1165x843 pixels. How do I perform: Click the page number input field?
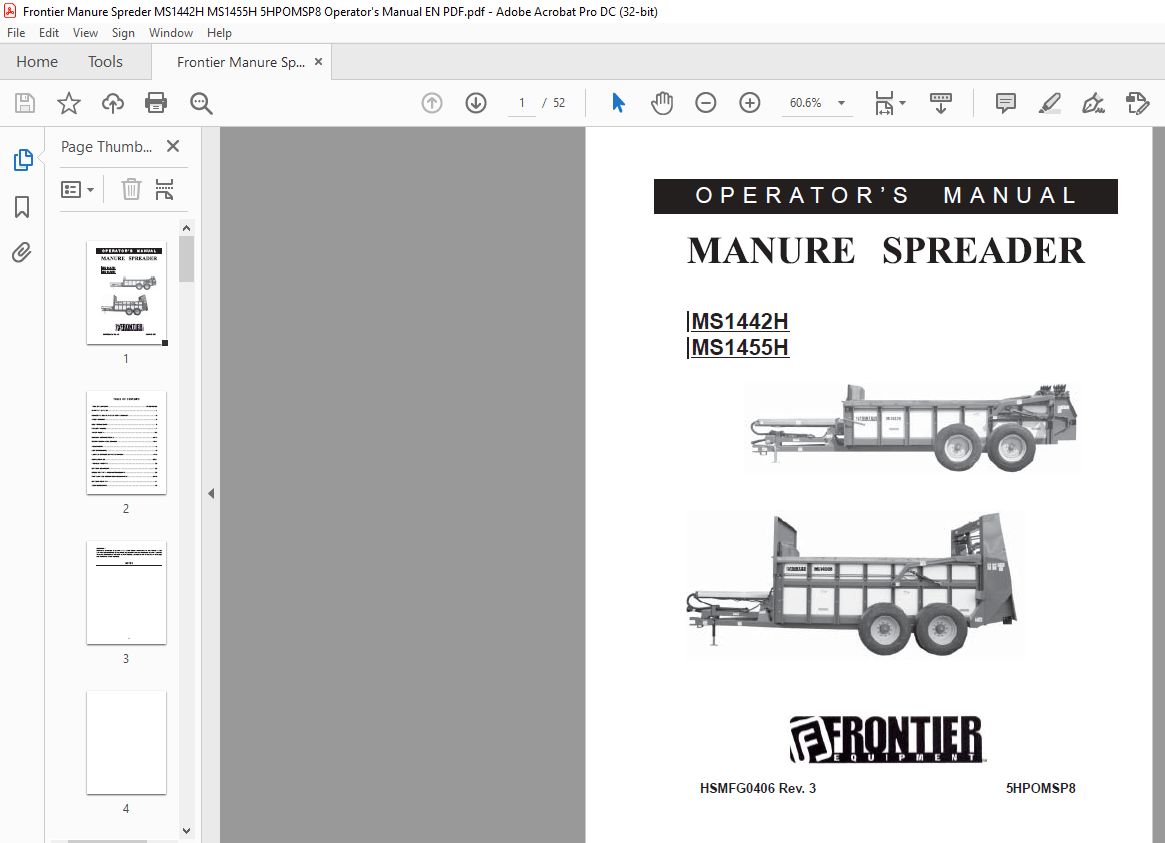click(522, 102)
